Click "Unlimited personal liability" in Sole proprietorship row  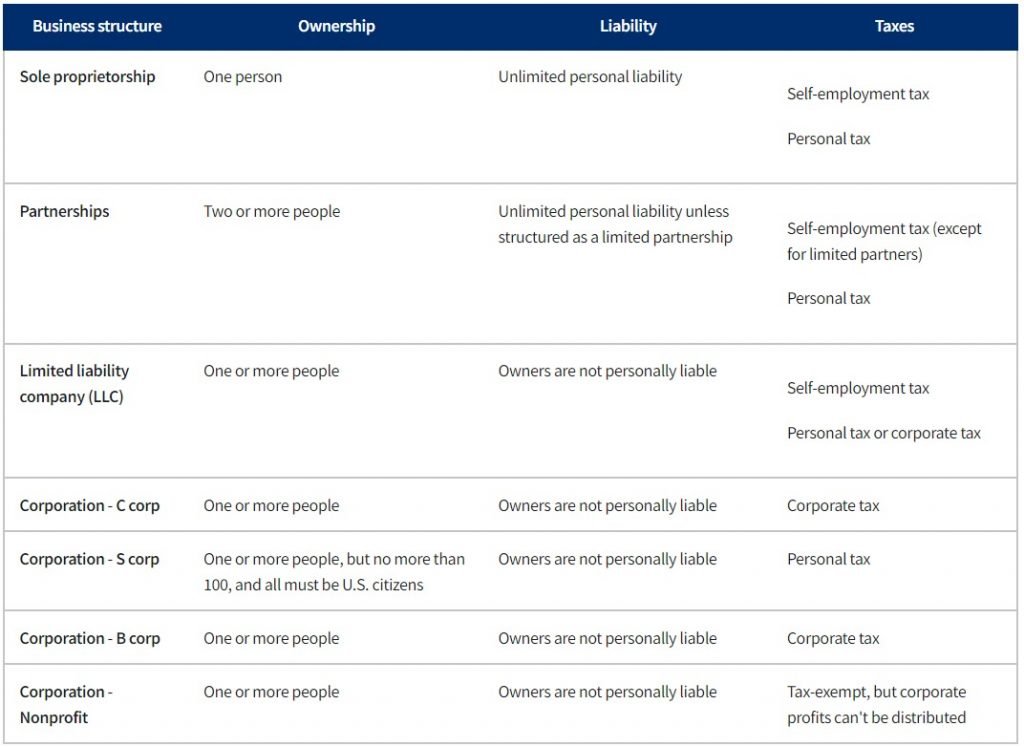[x=590, y=77]
